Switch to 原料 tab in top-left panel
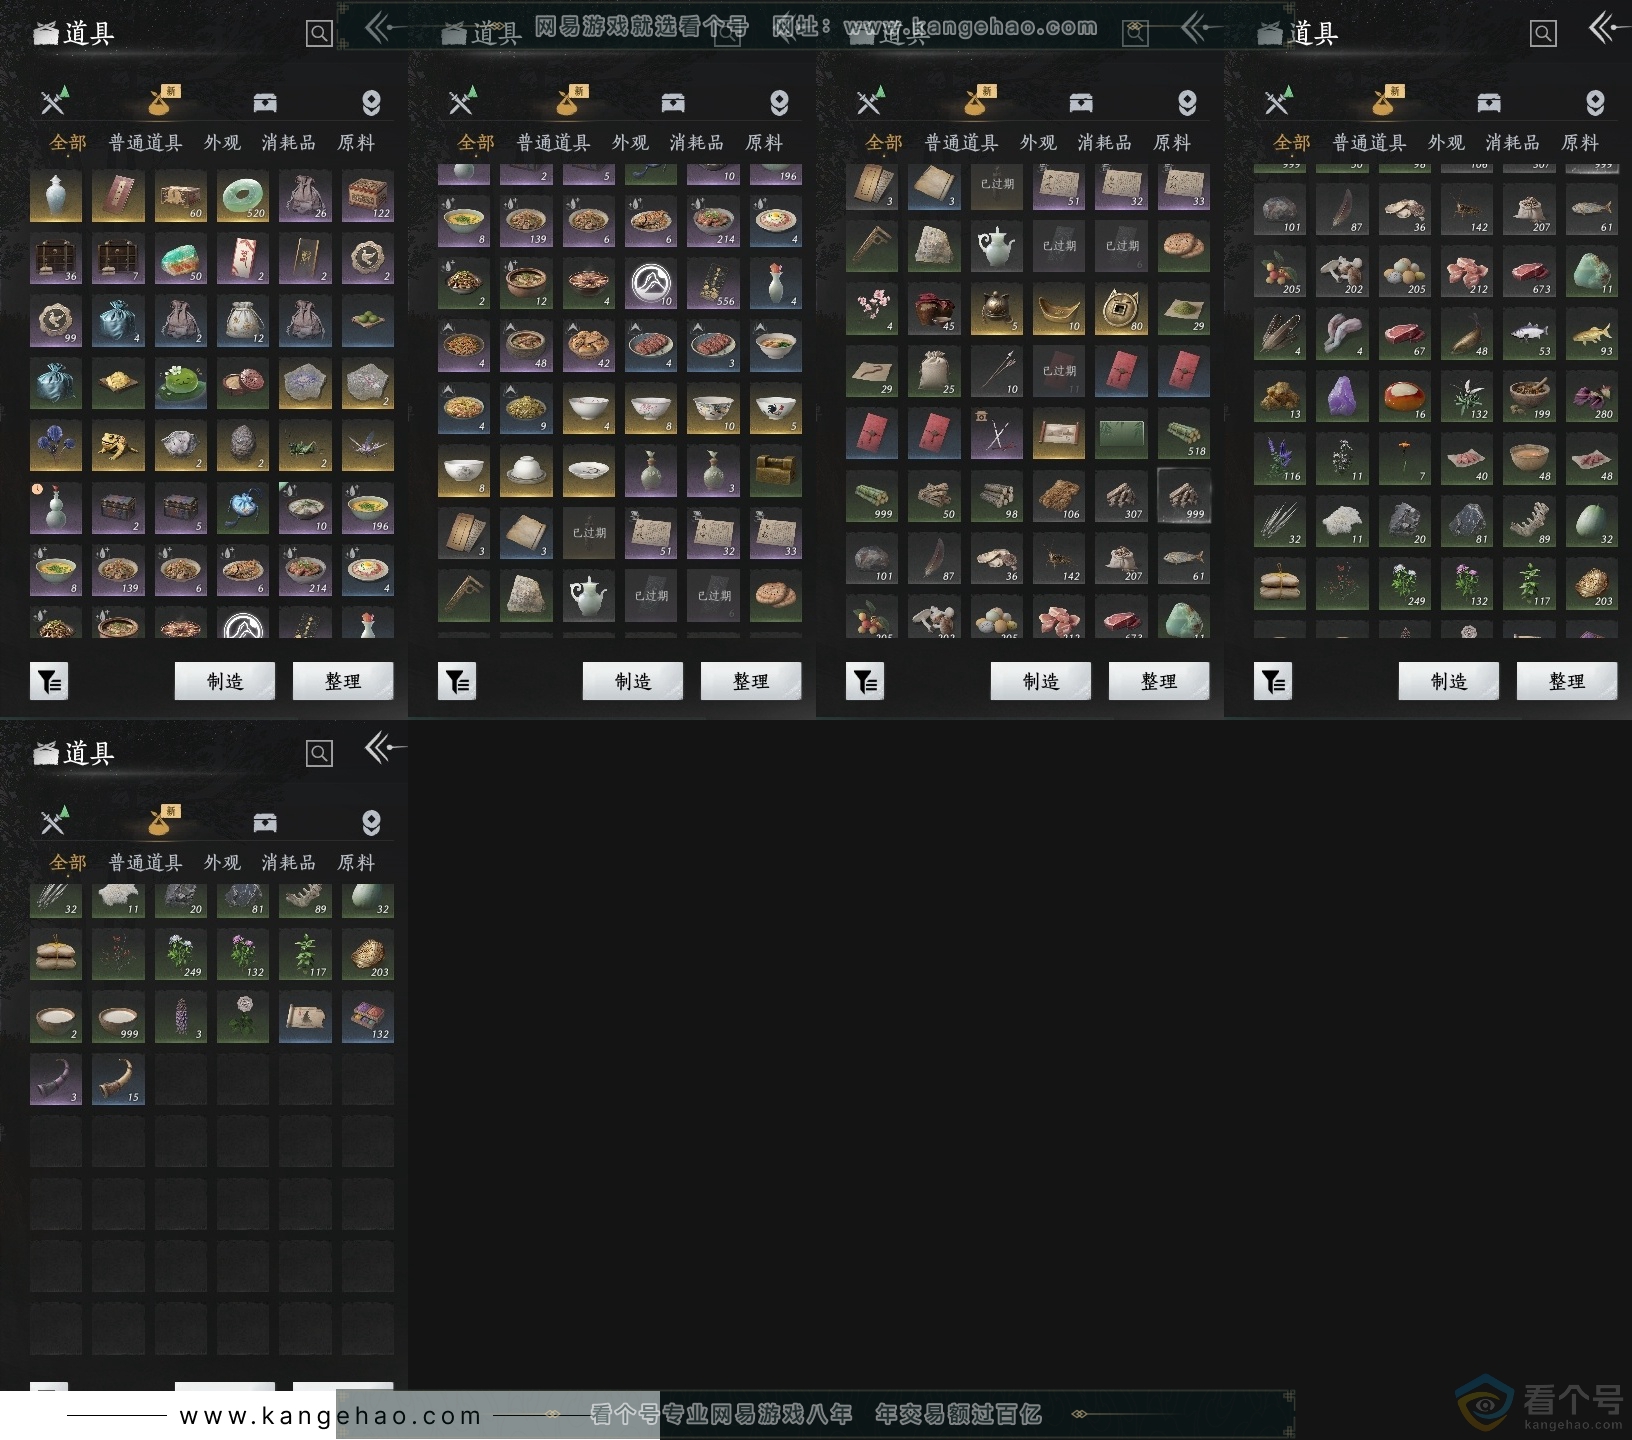 click(356, 143)
